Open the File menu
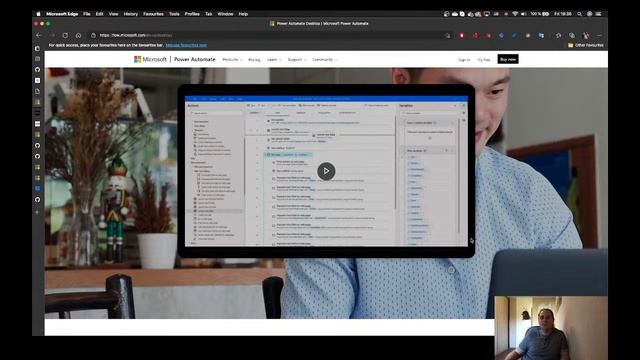This screenshot has width=640, height=360. 87,14
